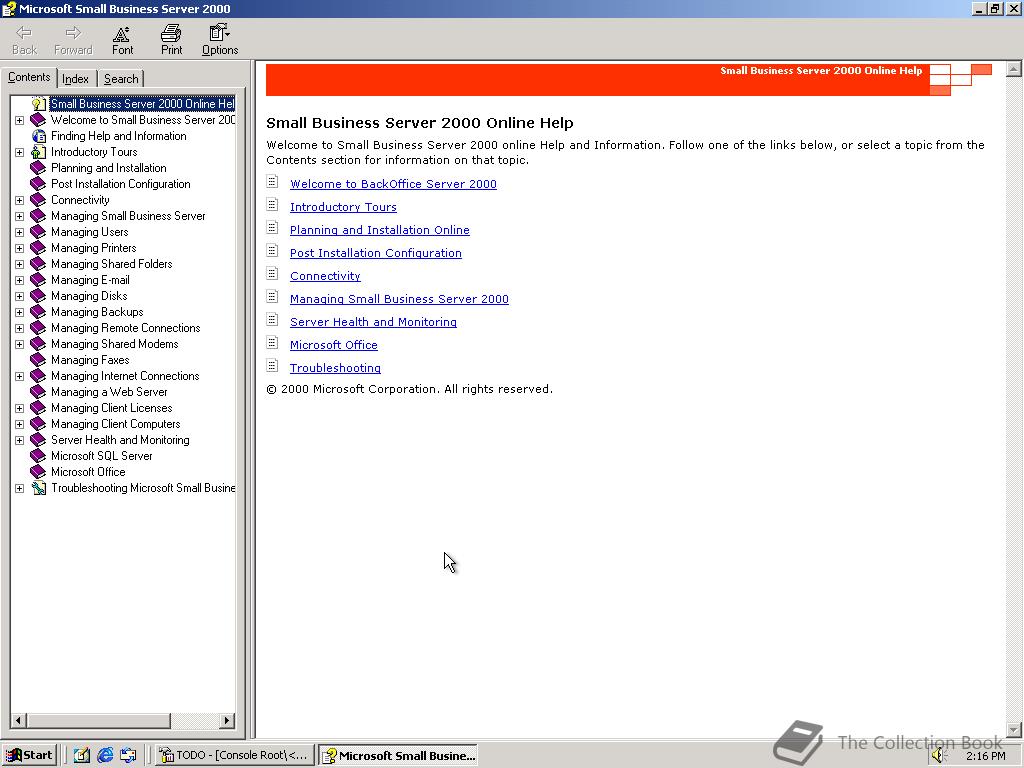Open Internet Explorer from quick launch
This screenshot has width=1024, height=768.
(x=104, y=755)
